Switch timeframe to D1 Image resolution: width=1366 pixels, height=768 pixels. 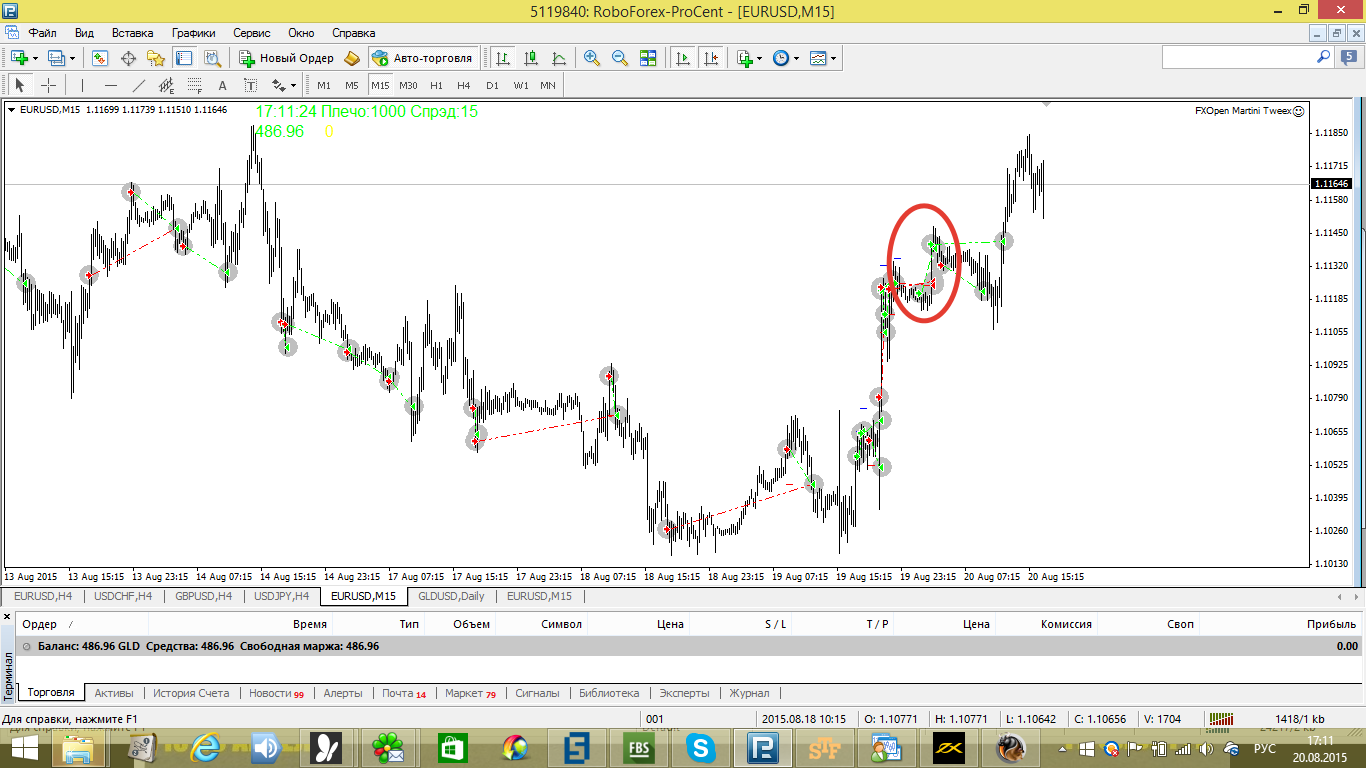pyautogui.click(x=492, y=85)
